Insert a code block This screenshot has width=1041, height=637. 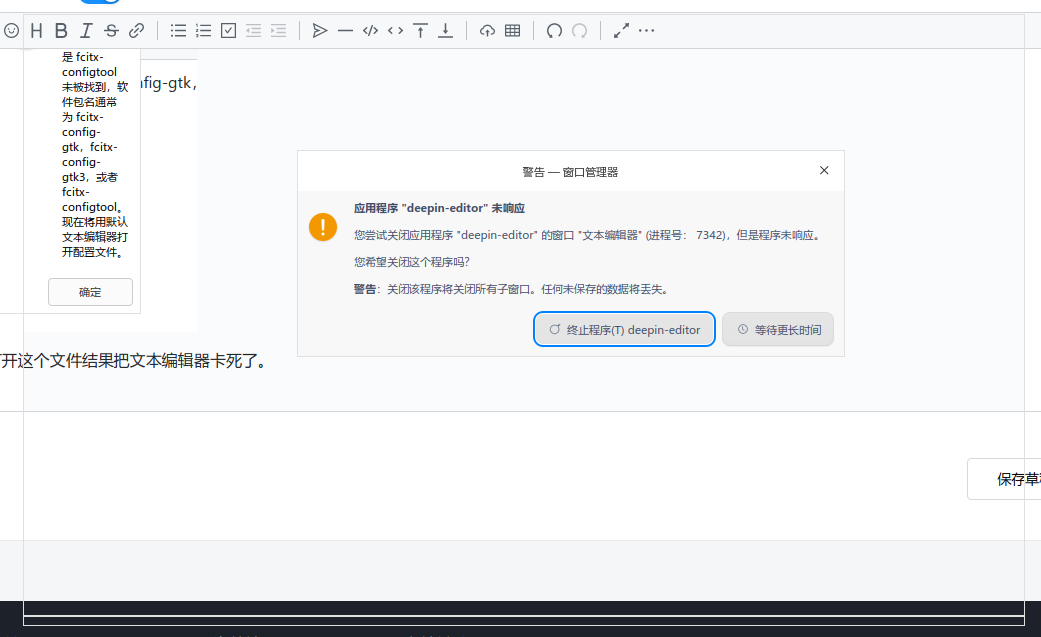370,31
